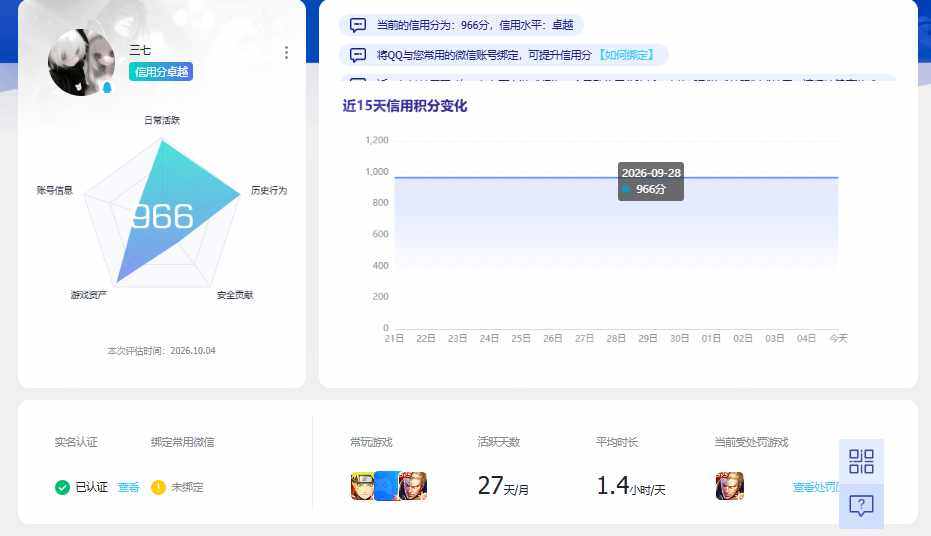Click the yellow warning icon beside 未绑定
The width and height of the screenshot is (931, 536).
coord(158,487)
